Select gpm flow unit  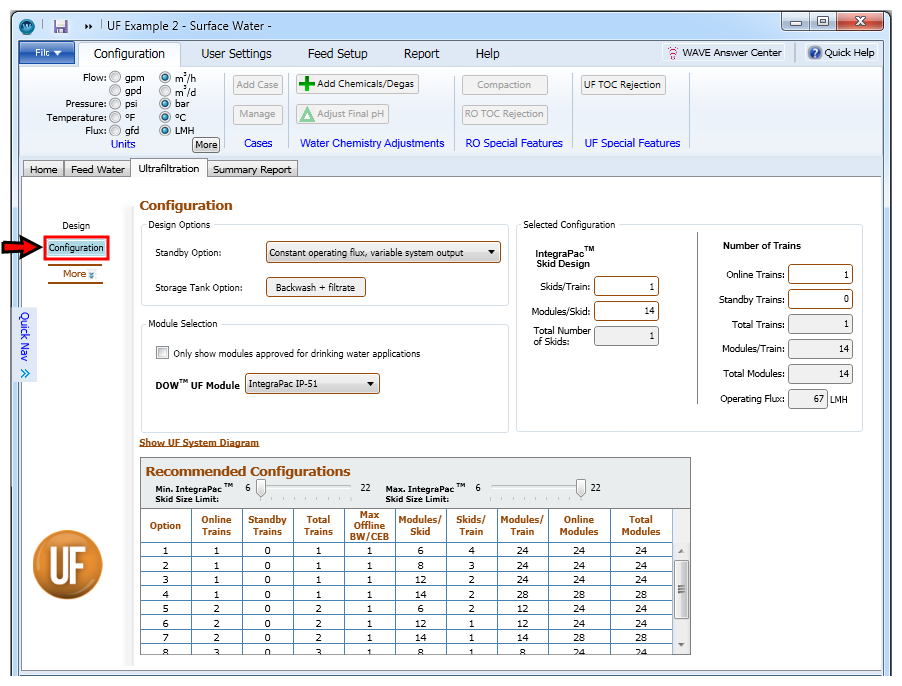[115, 77]
